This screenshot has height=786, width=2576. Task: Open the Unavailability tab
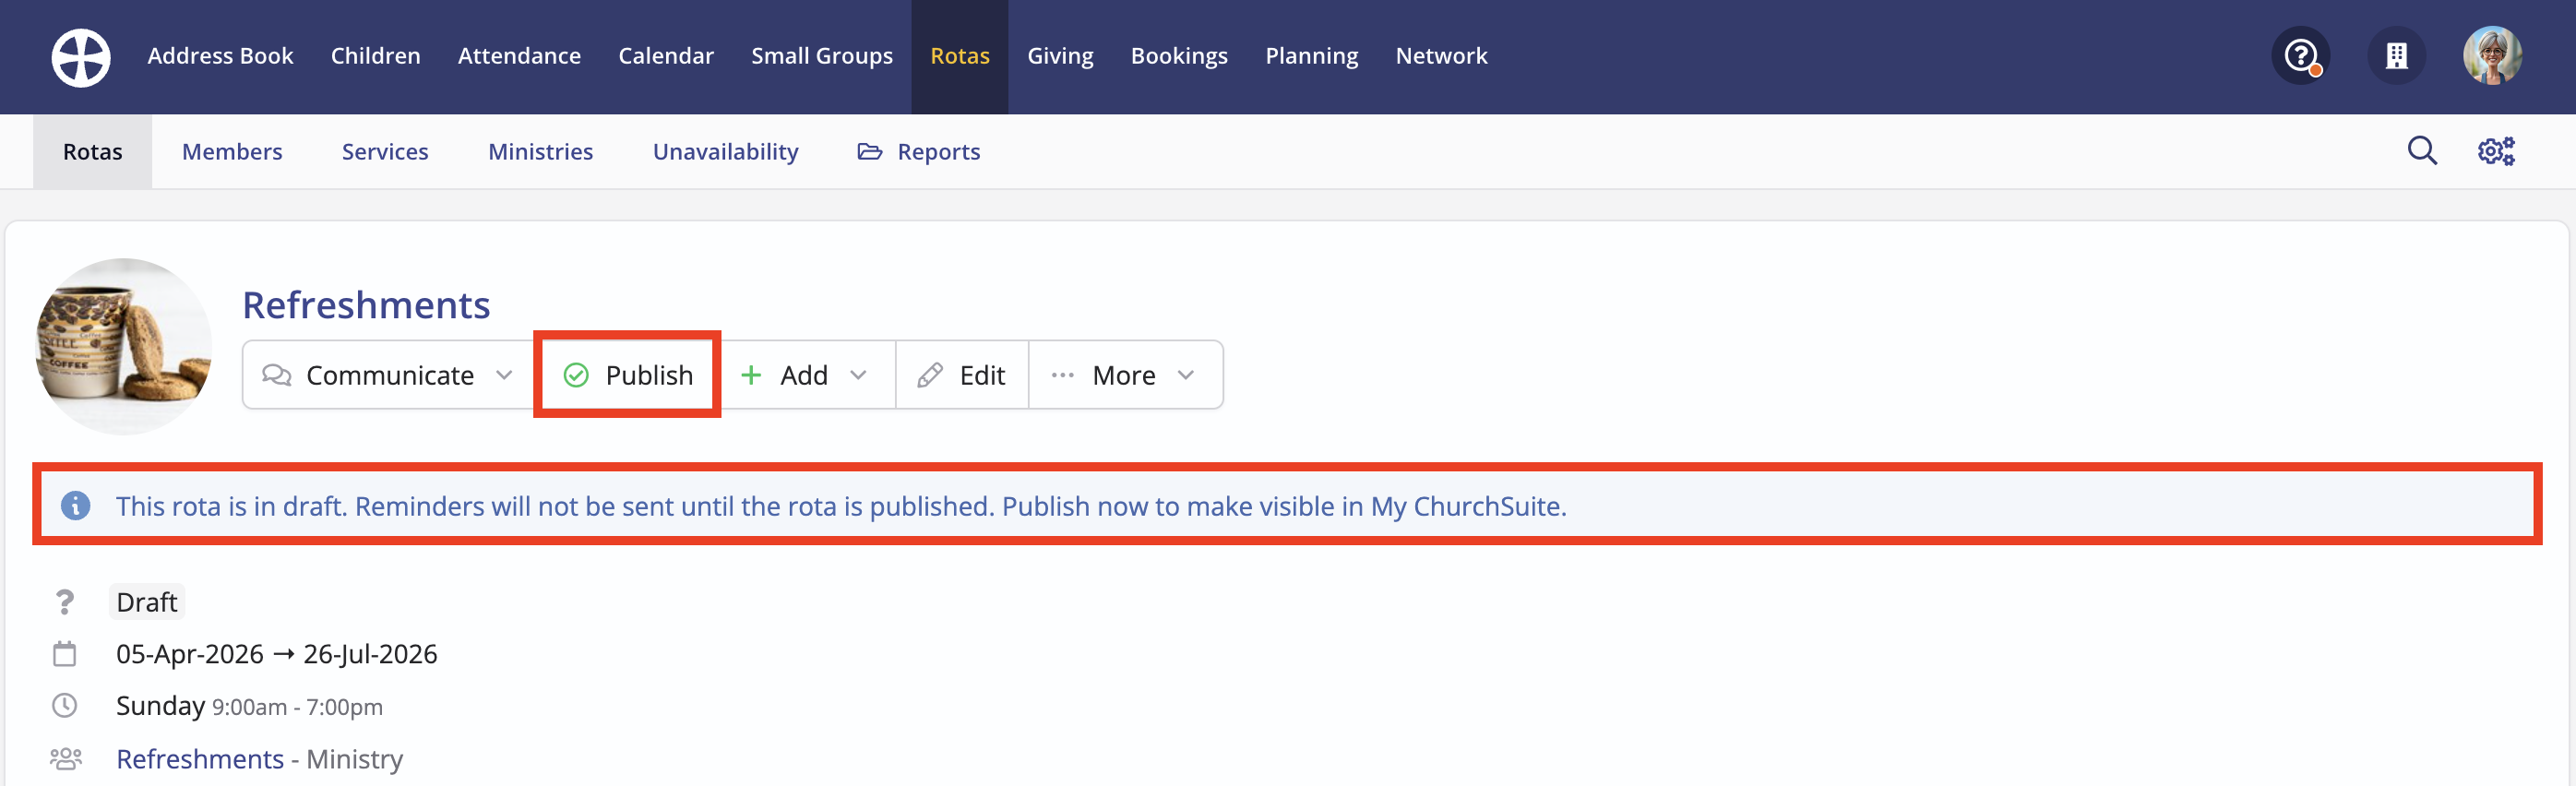pos(726,152)
